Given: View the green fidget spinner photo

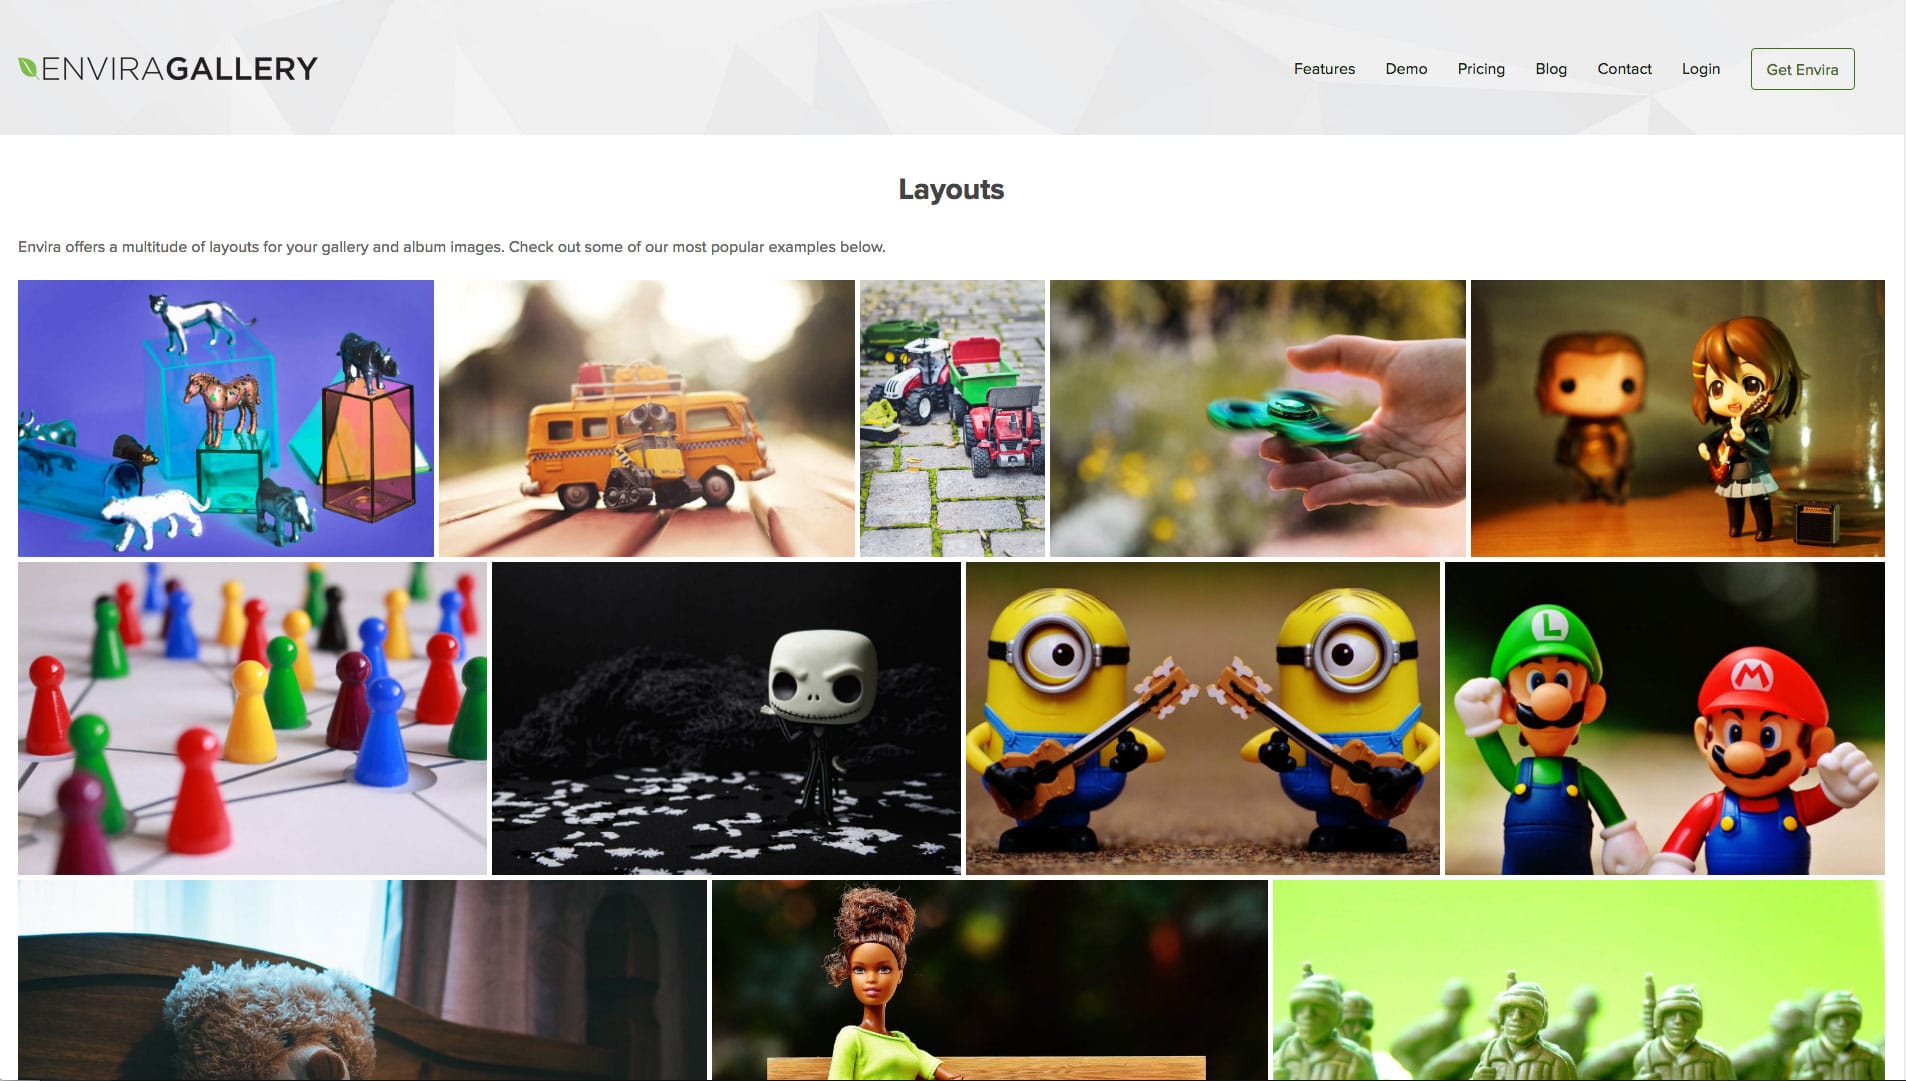Looking at the screenshot, I should (1257, 418).
